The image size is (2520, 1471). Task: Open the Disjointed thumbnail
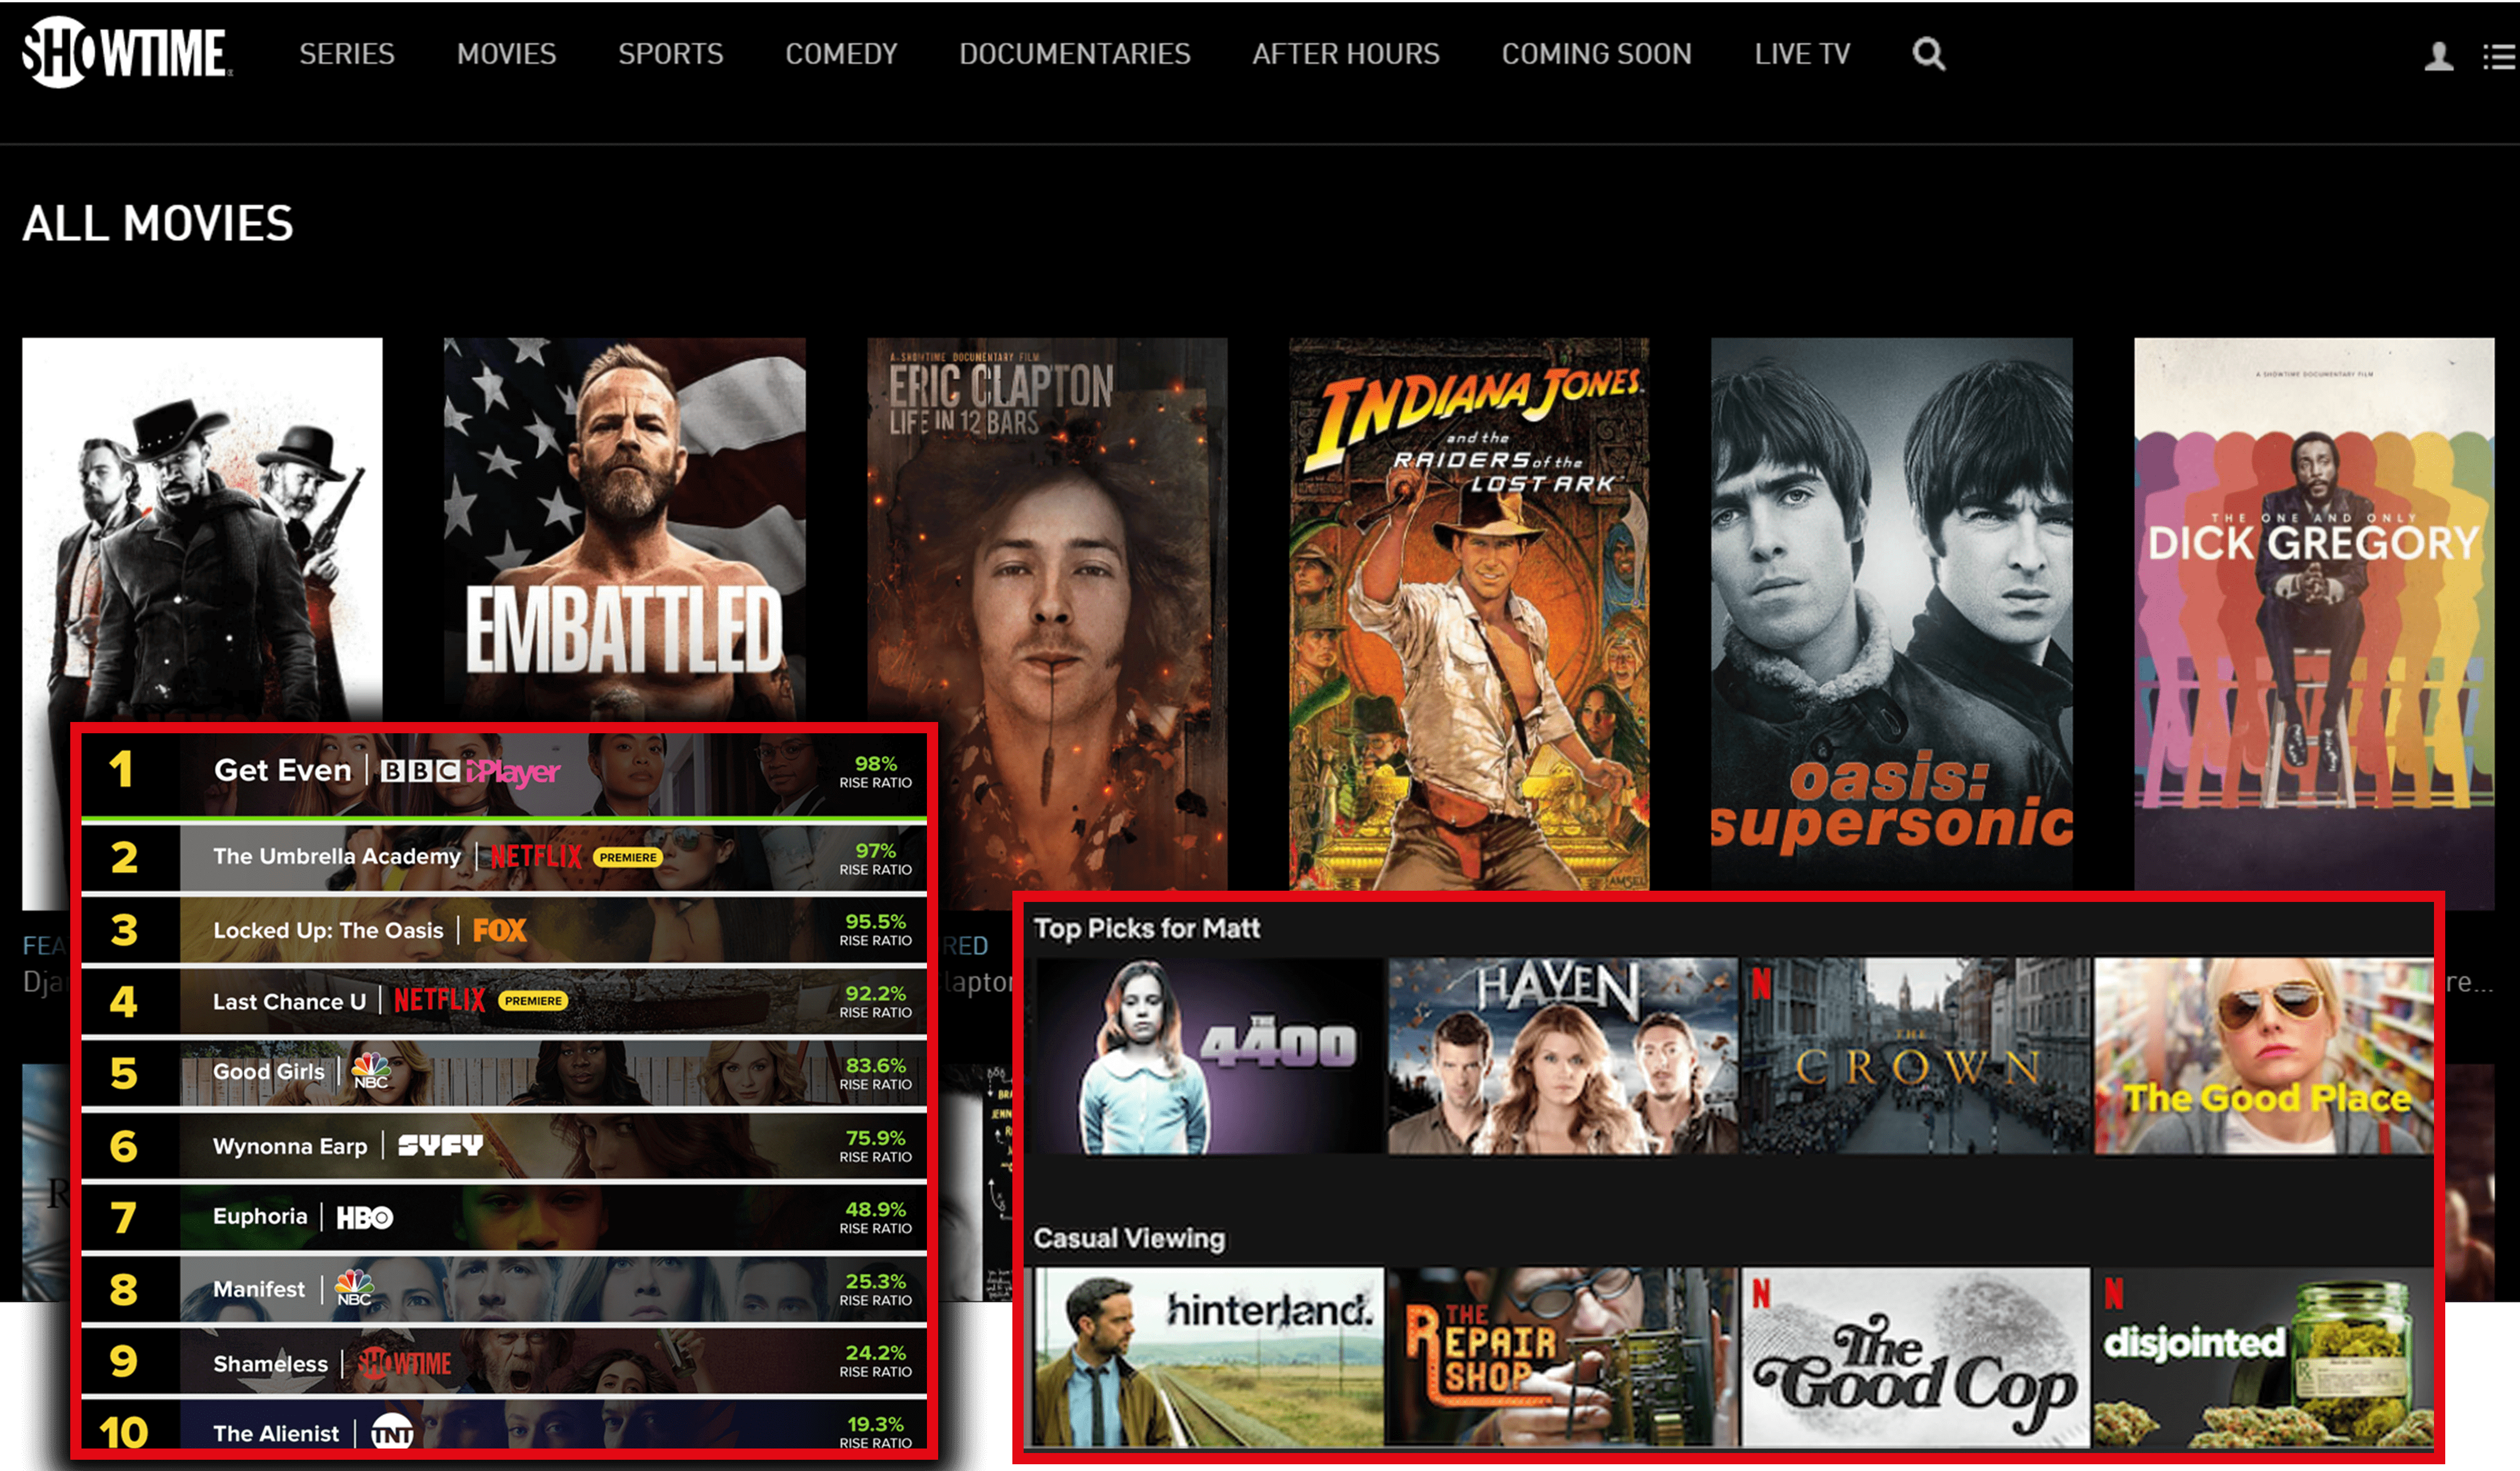(x=2264, y=1357)
